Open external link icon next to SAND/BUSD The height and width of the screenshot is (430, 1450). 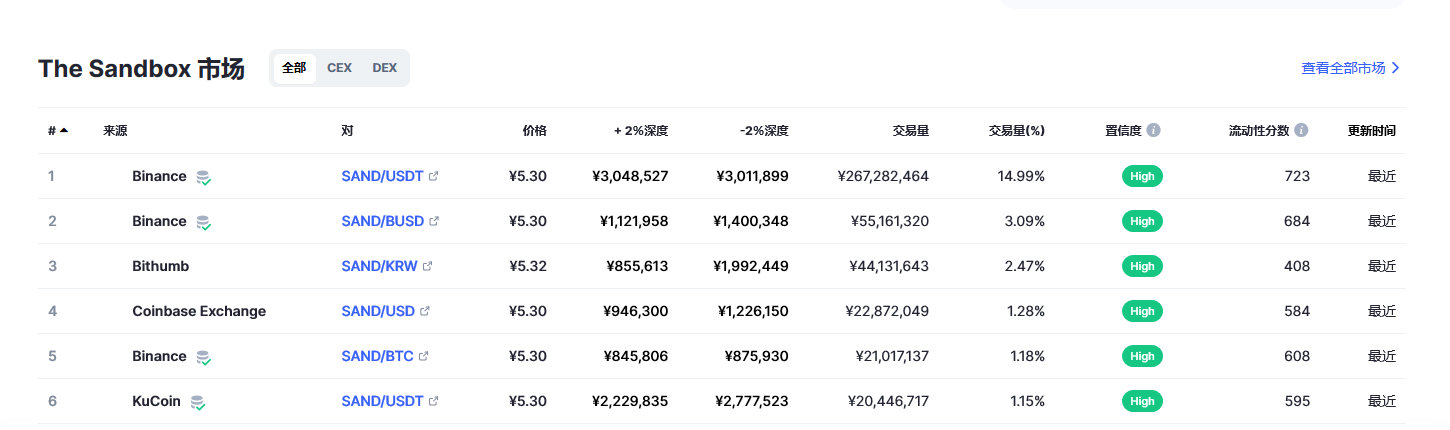434,221
